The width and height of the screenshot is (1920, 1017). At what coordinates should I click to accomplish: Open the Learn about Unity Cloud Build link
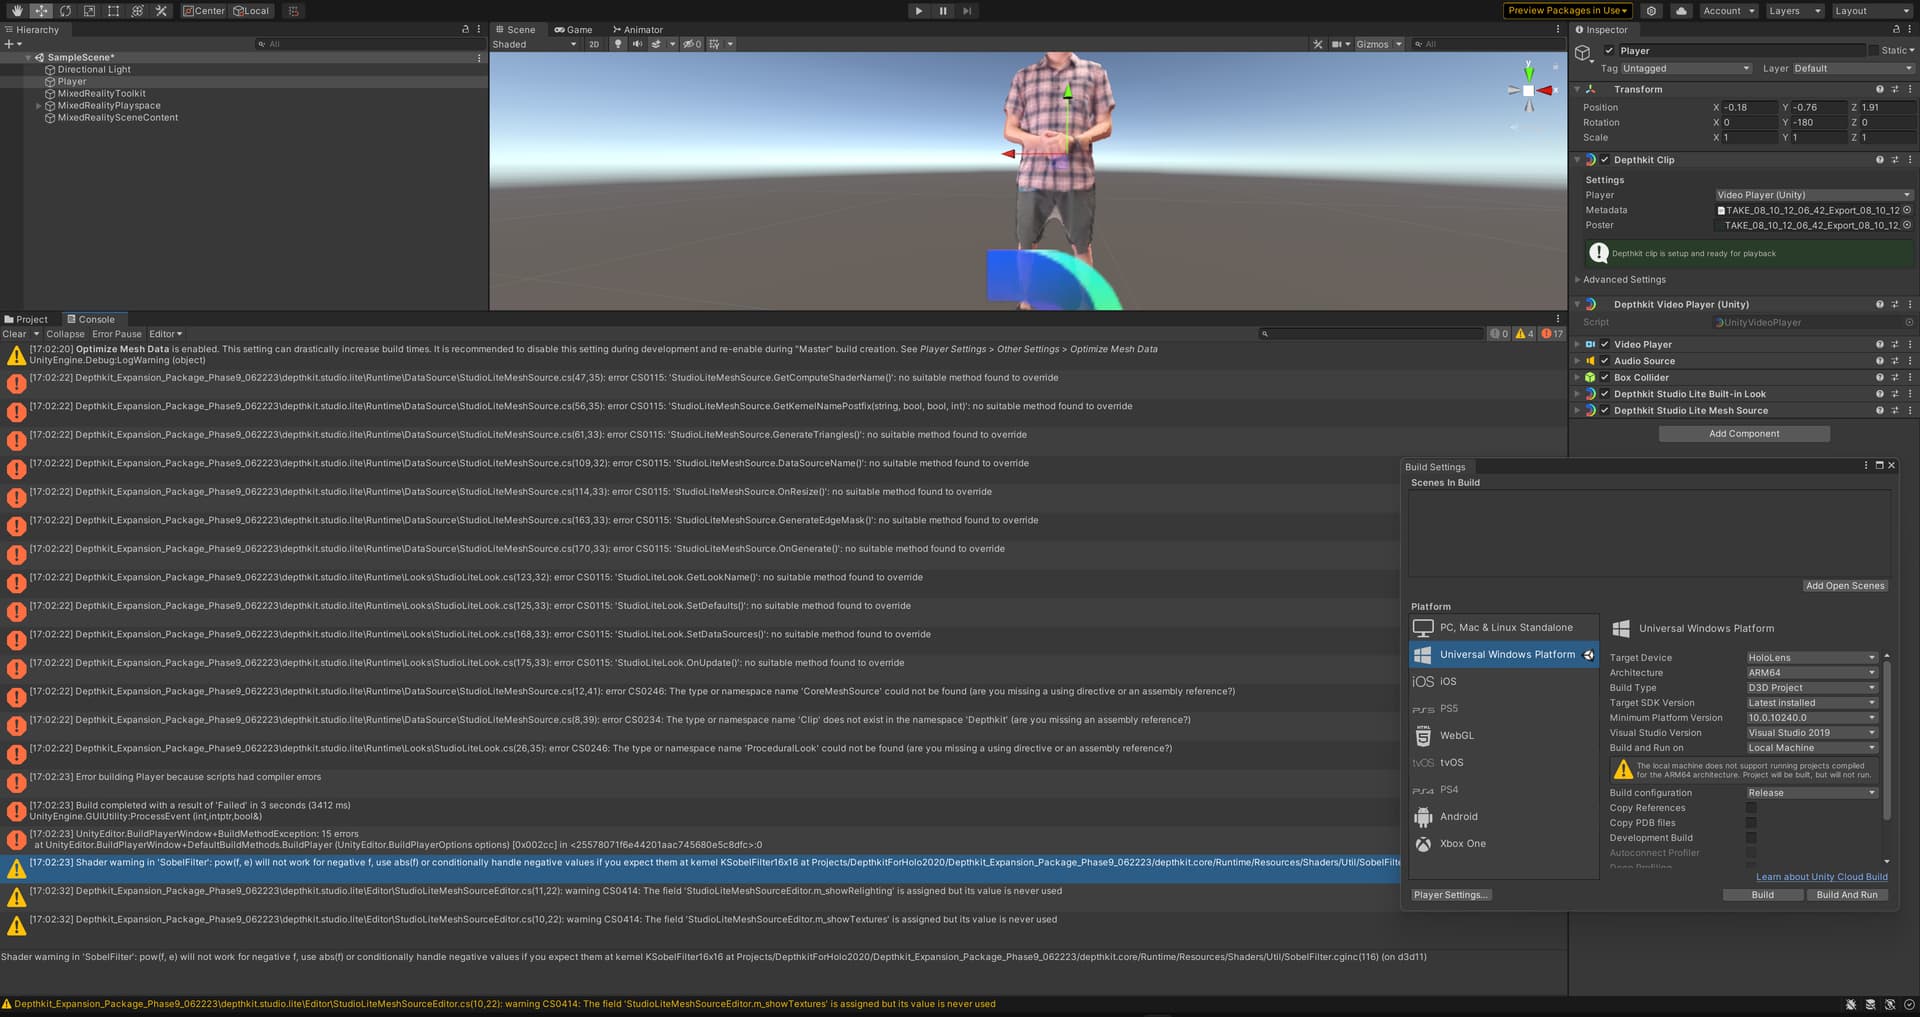pos(1821,877)
